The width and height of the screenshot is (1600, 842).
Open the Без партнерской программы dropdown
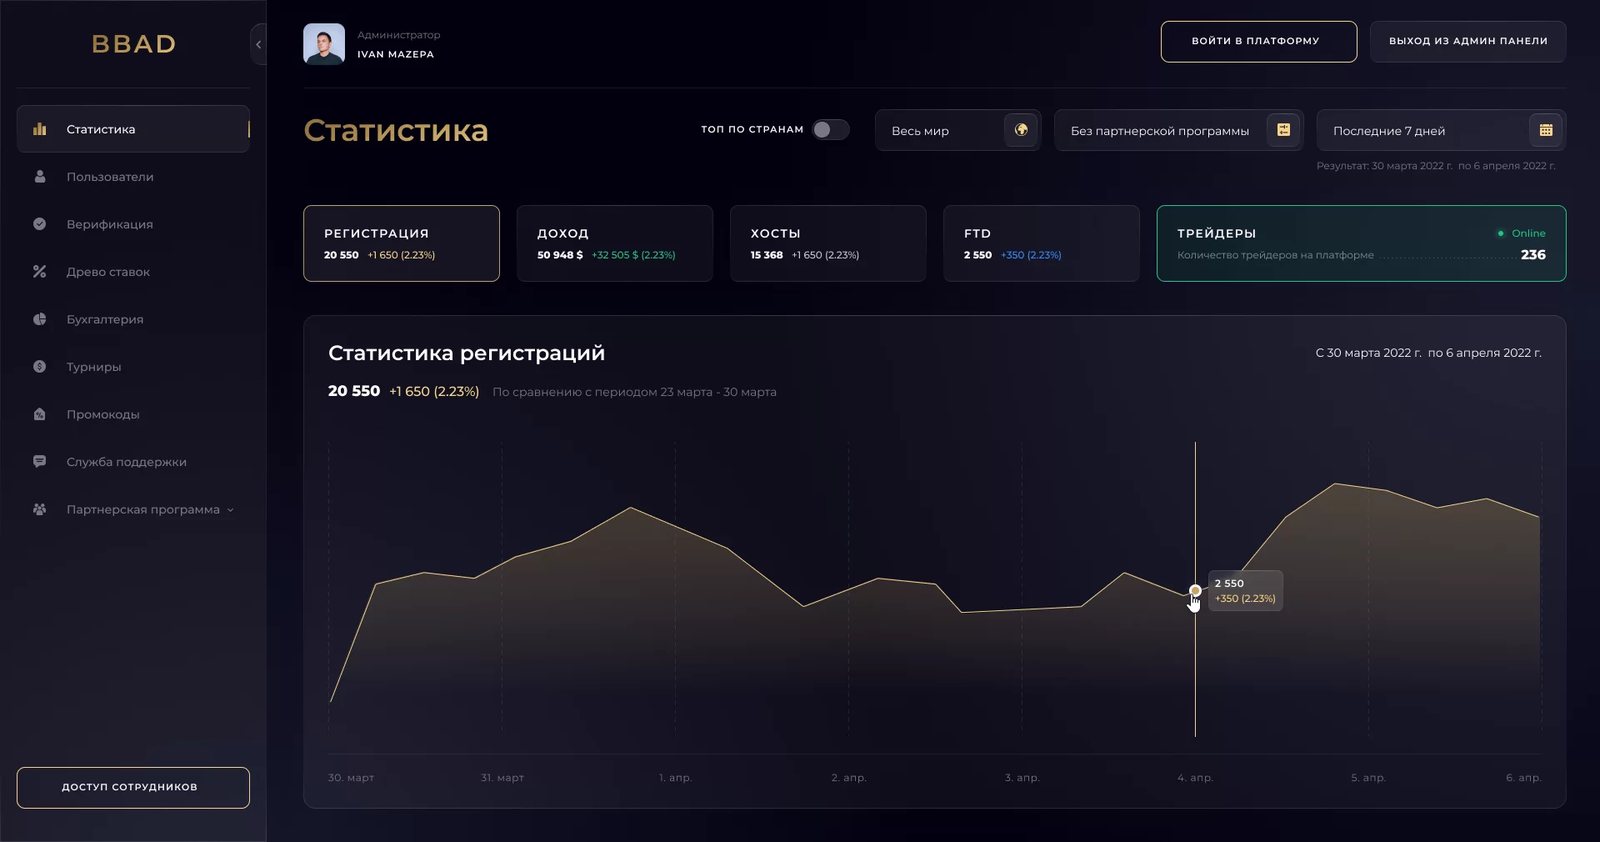click(x=1179, y=130)
